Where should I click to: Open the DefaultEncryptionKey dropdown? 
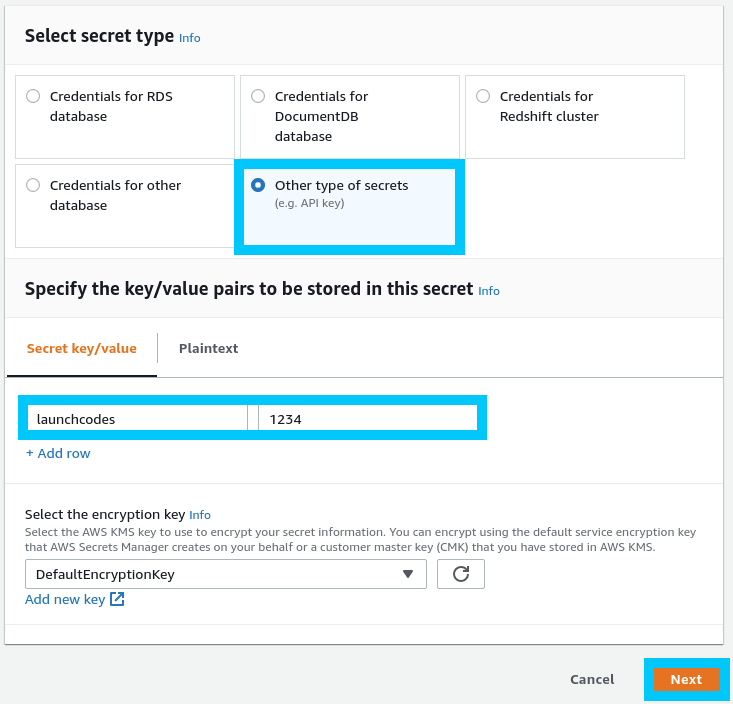(225, 574)
